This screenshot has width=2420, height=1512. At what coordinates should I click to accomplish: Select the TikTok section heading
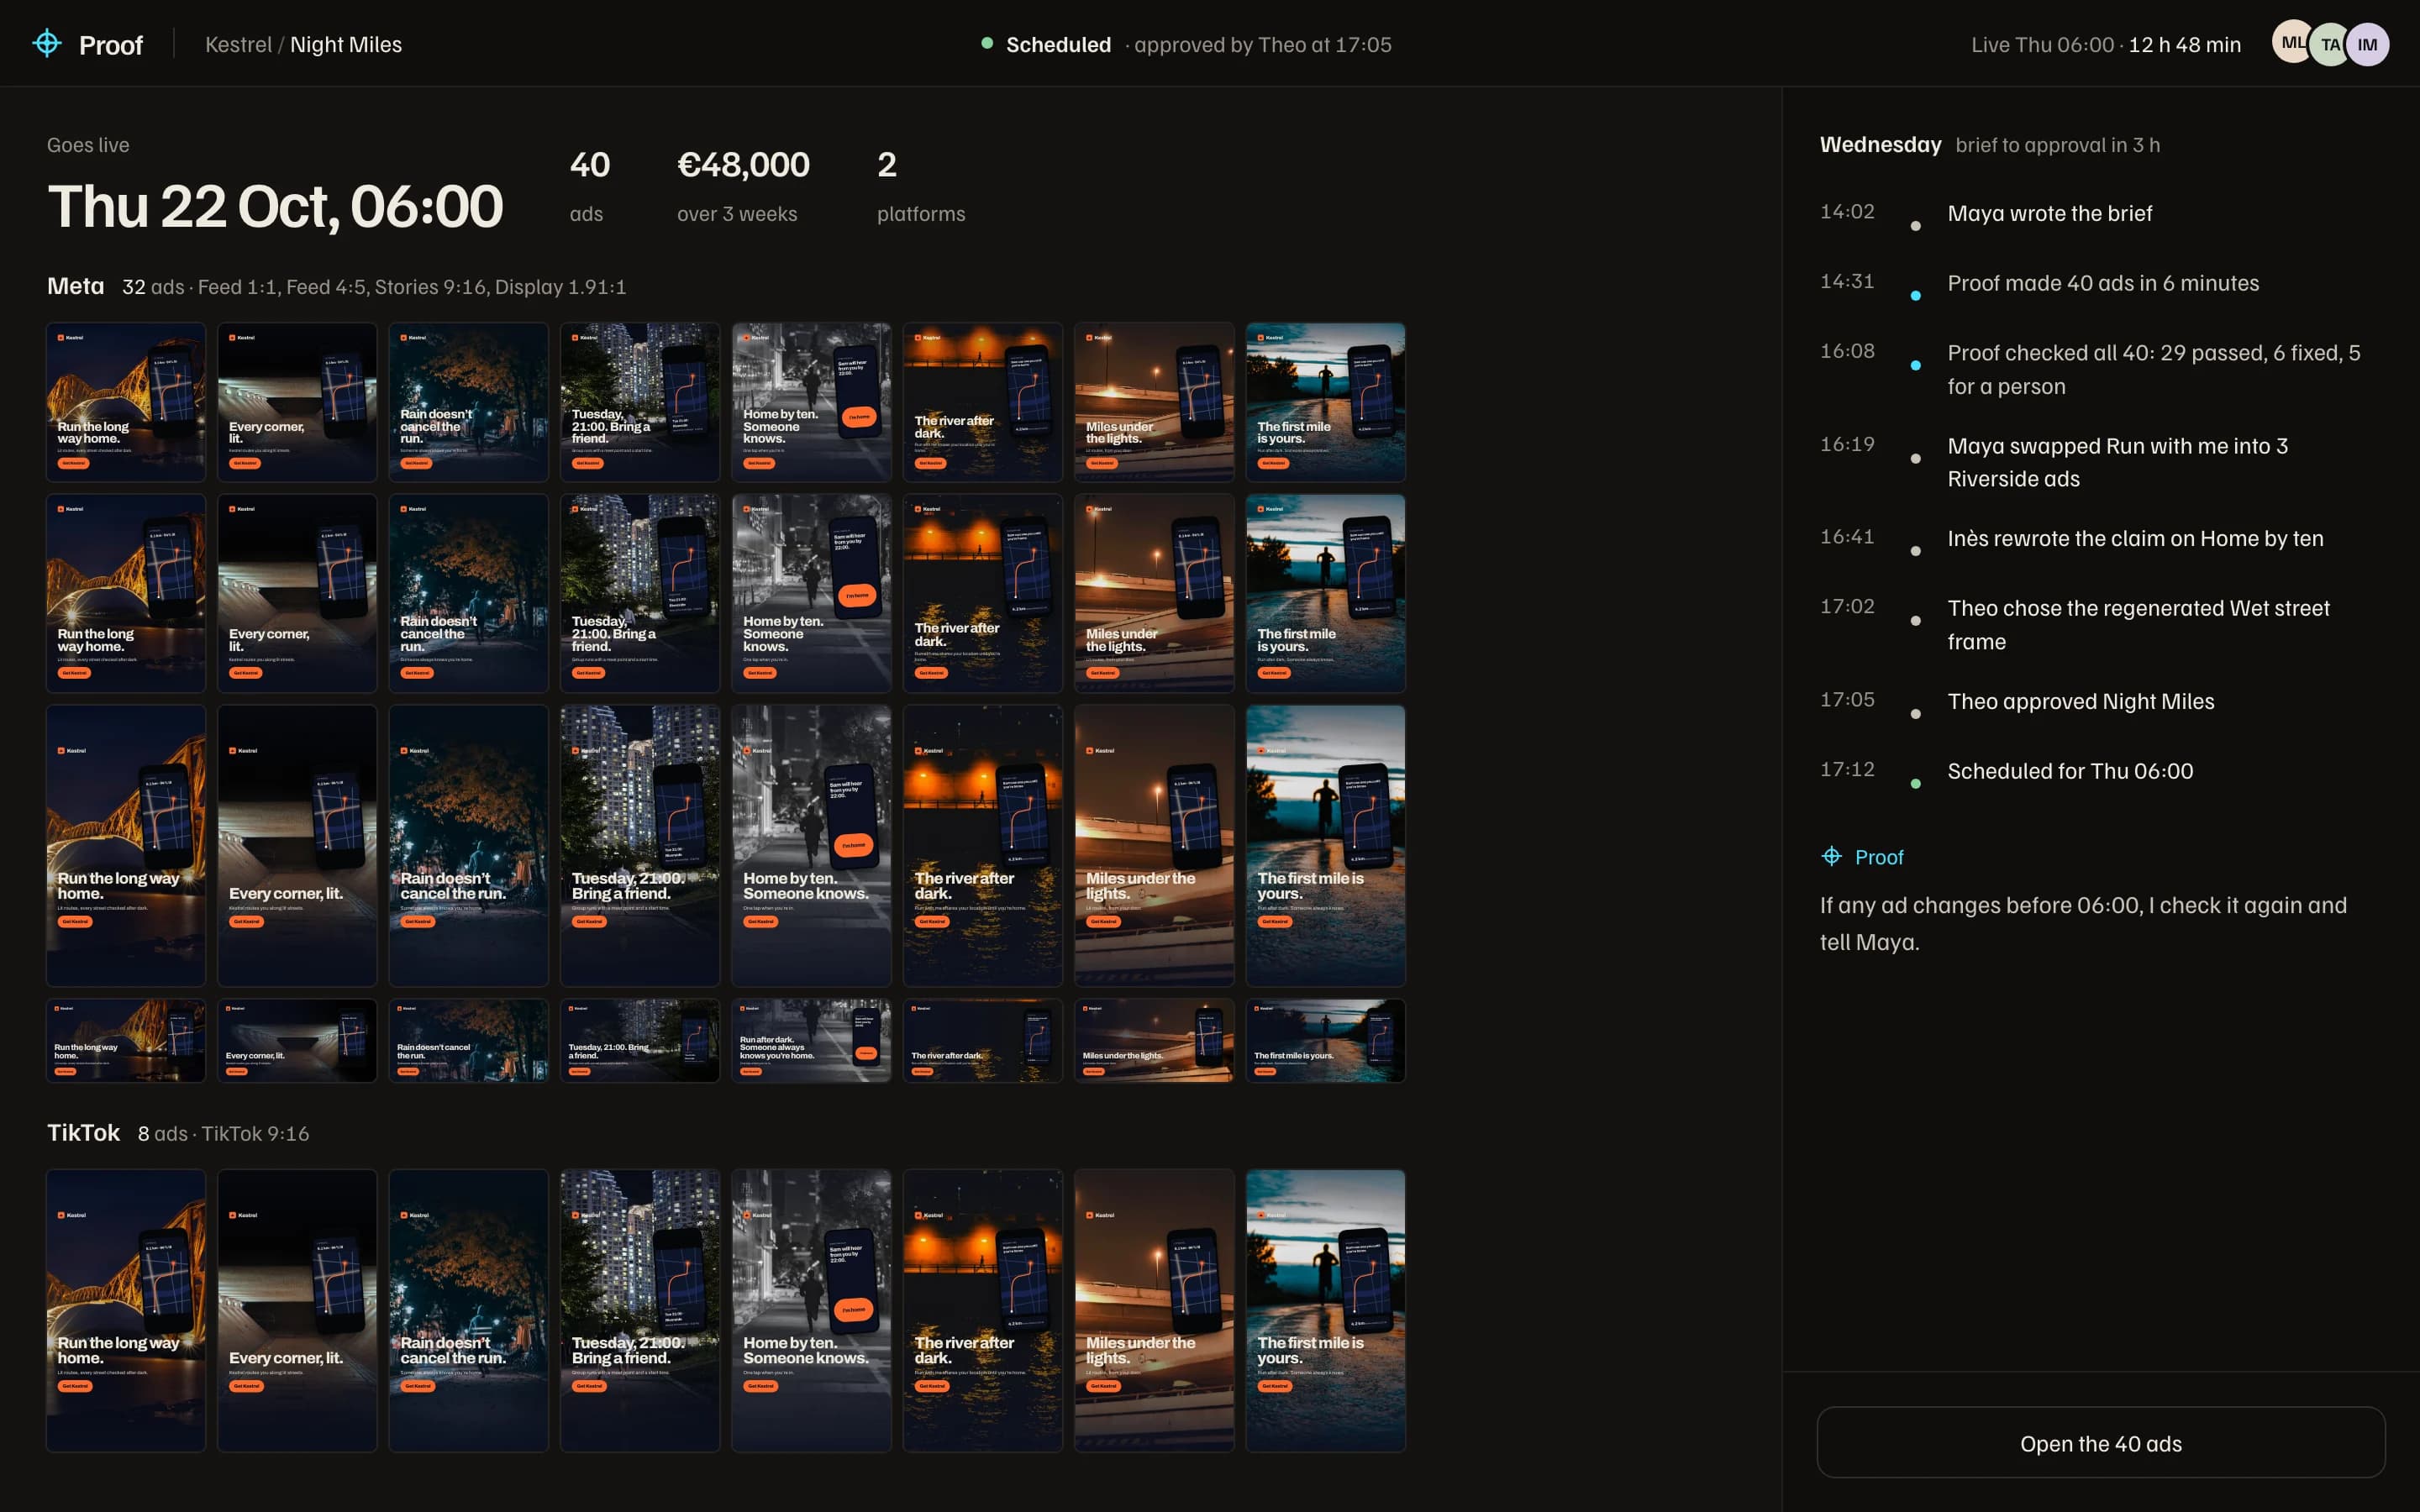83,1133
